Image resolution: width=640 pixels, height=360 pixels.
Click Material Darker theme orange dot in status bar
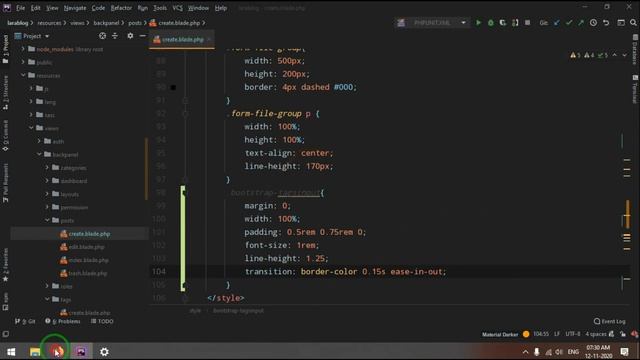(x=526, y=334)
